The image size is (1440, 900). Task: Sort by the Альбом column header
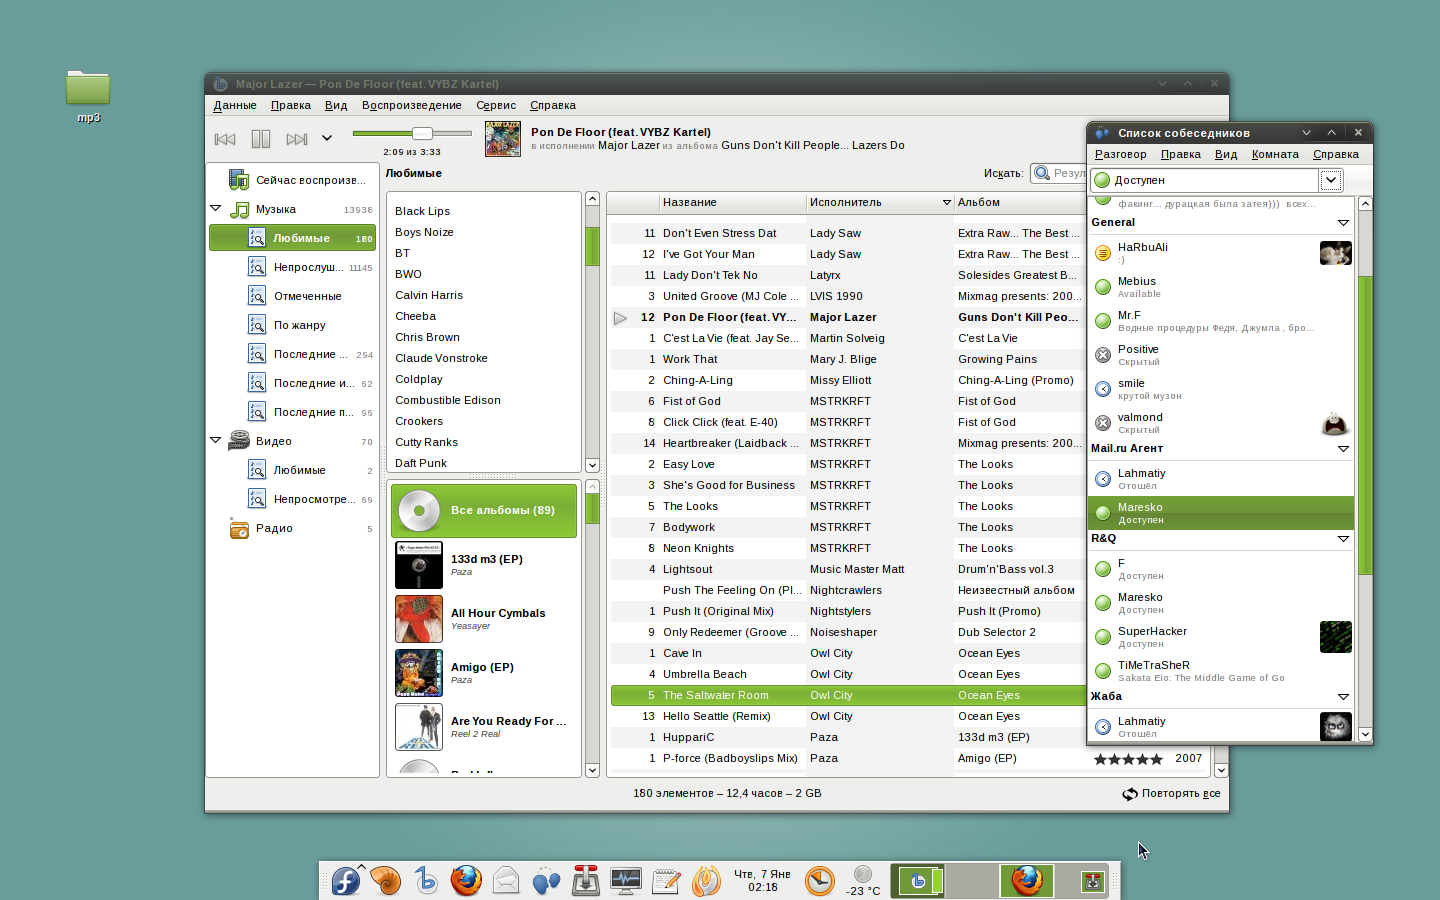pos(1018,202)
